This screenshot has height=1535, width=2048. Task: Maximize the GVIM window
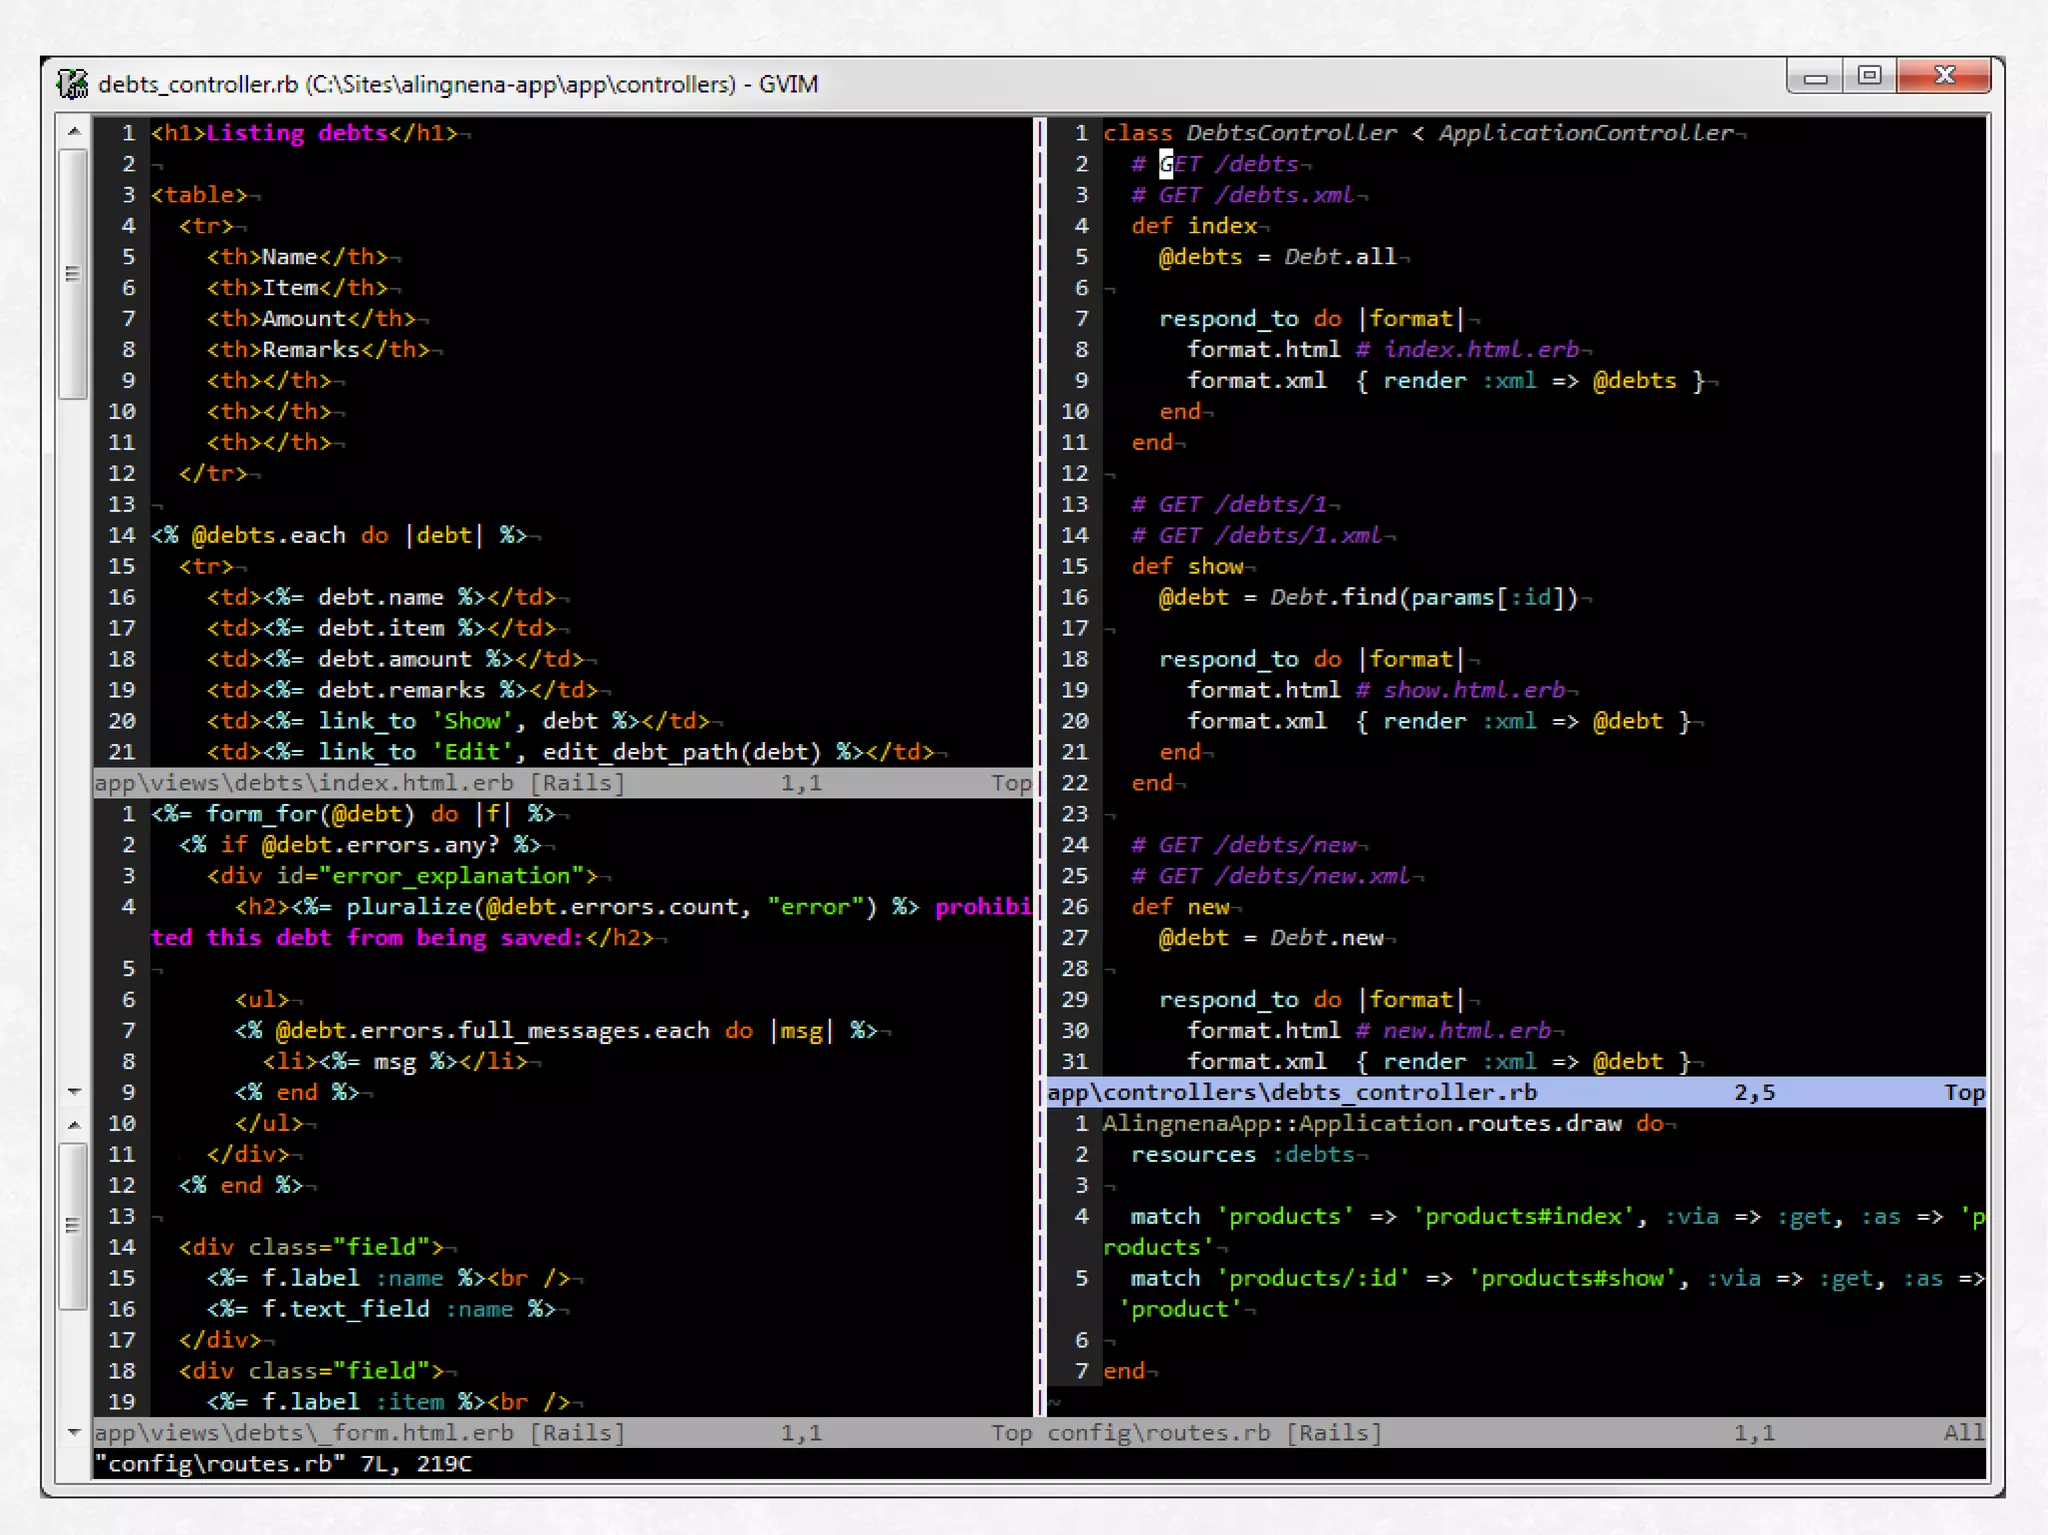click(1869, 76)
